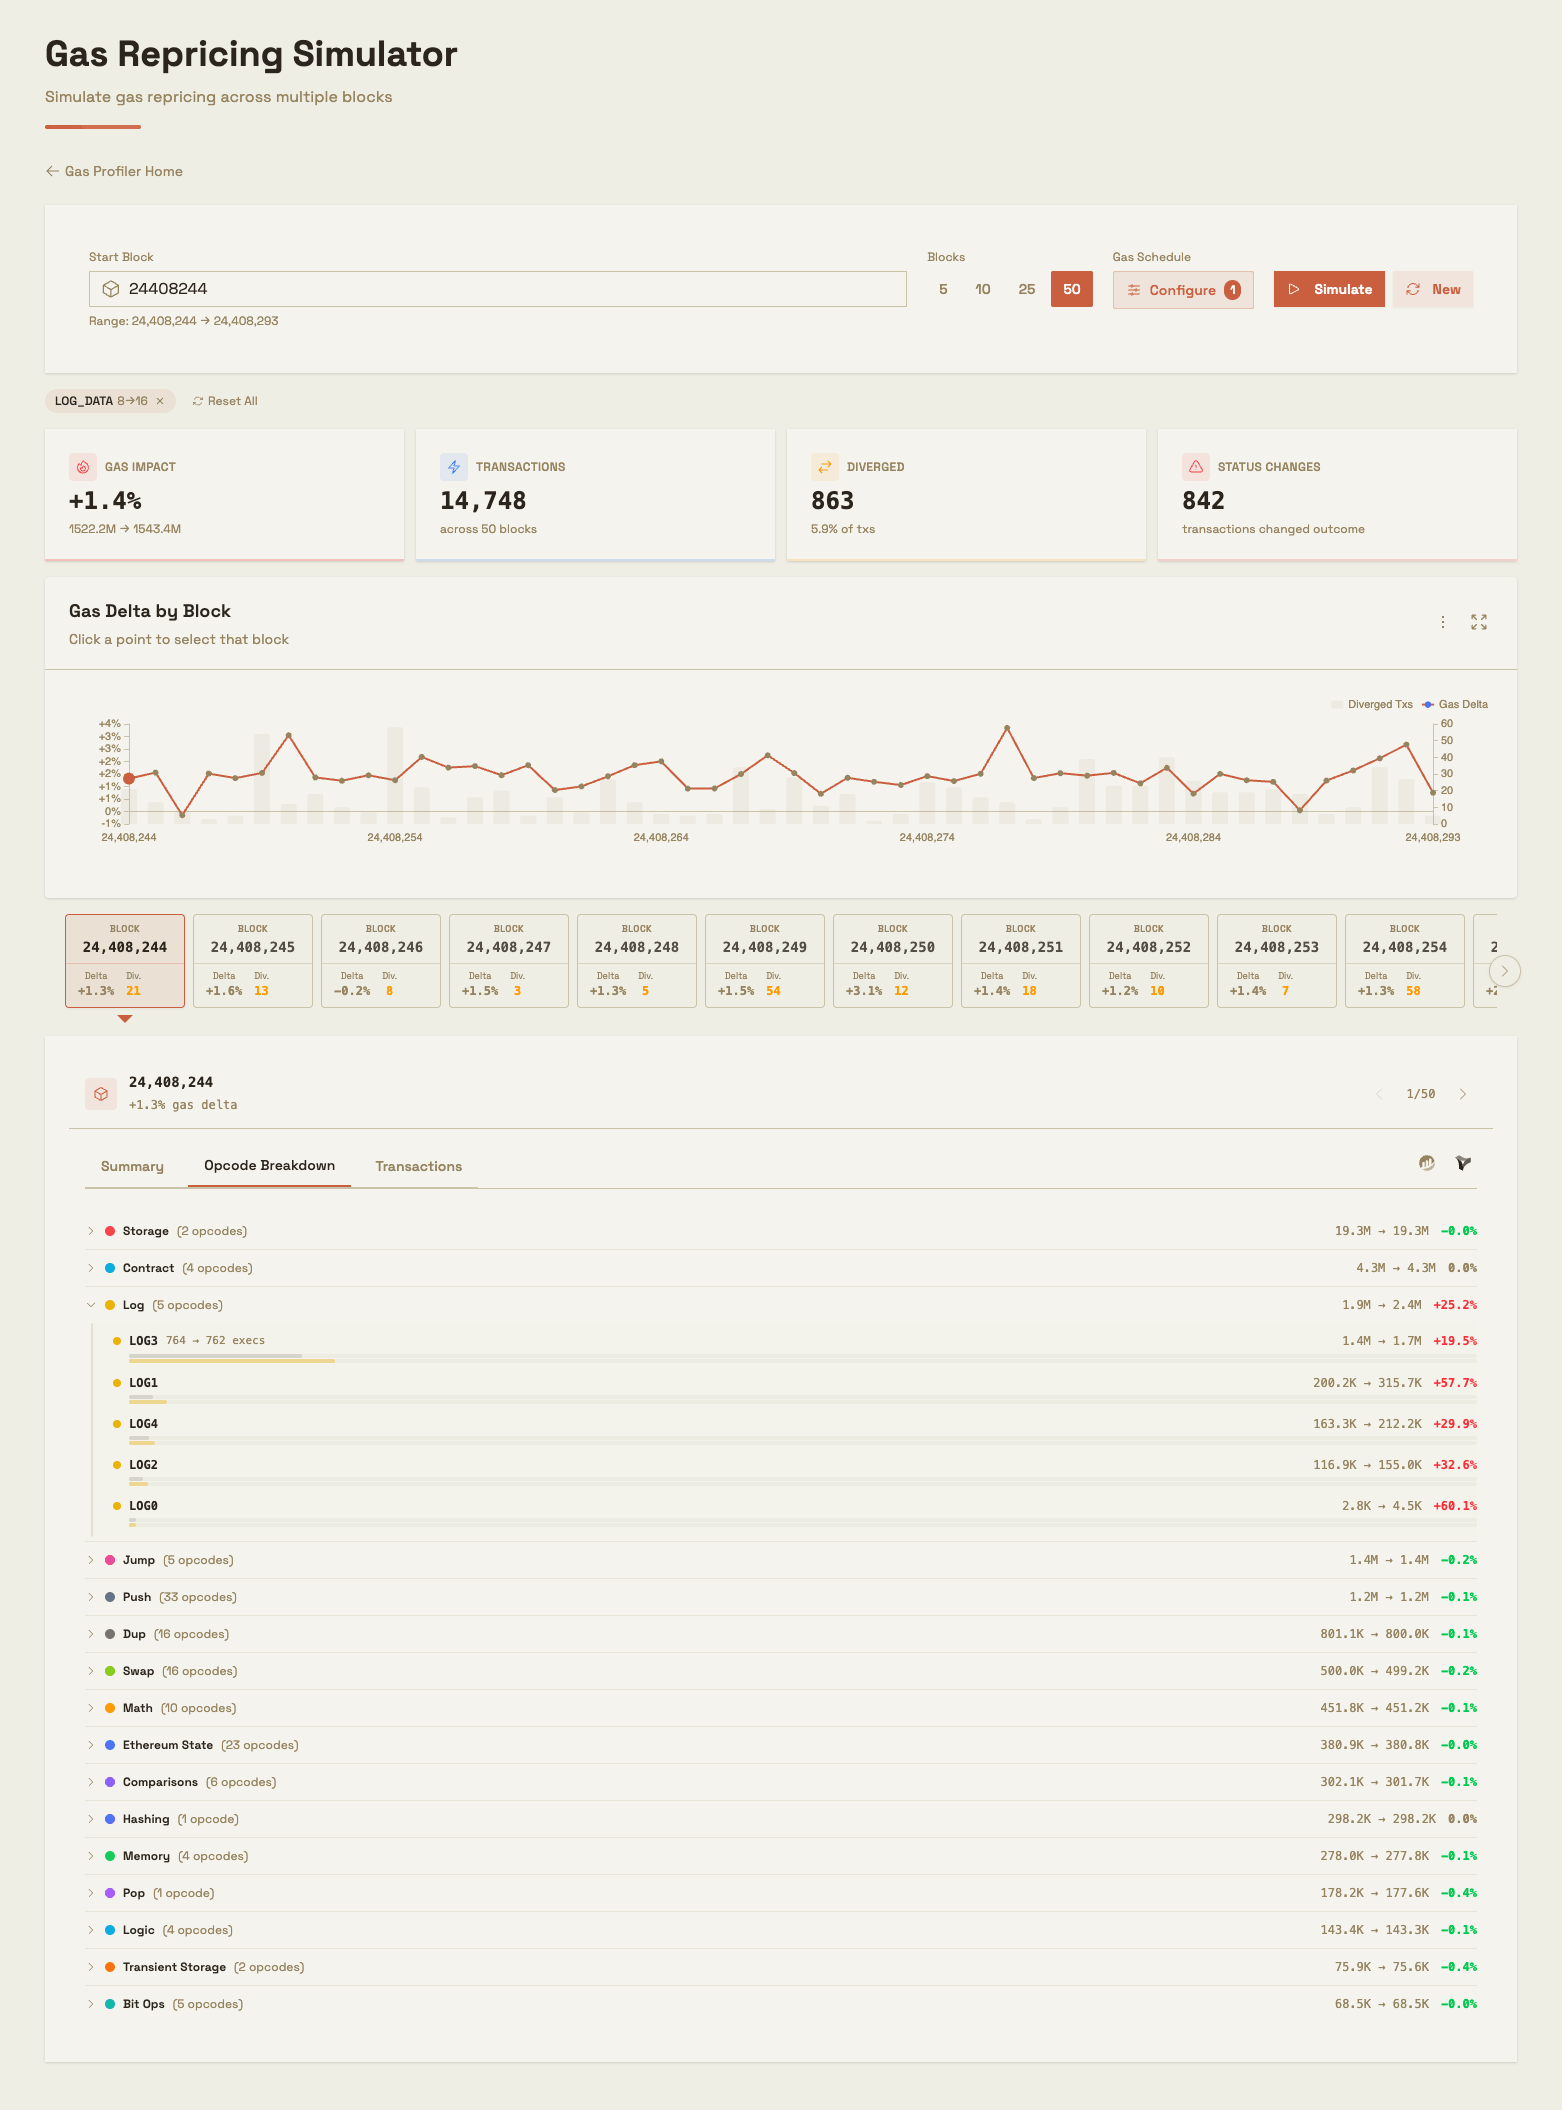1562x2110 pixels.
Task: Toggle the Gas Delta legend series
Action: click(x=1455, y=704)
